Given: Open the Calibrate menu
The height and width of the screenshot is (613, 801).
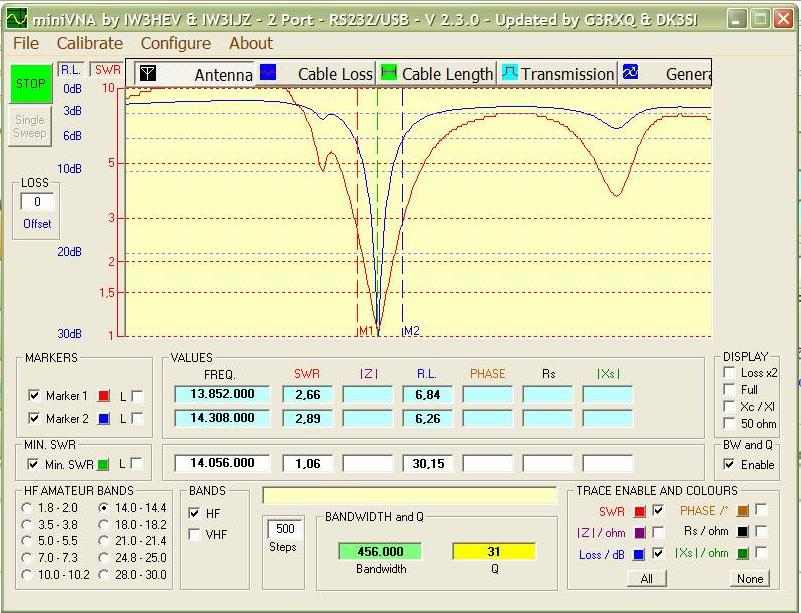Looking at the screenshot, I should coord(89,43).
